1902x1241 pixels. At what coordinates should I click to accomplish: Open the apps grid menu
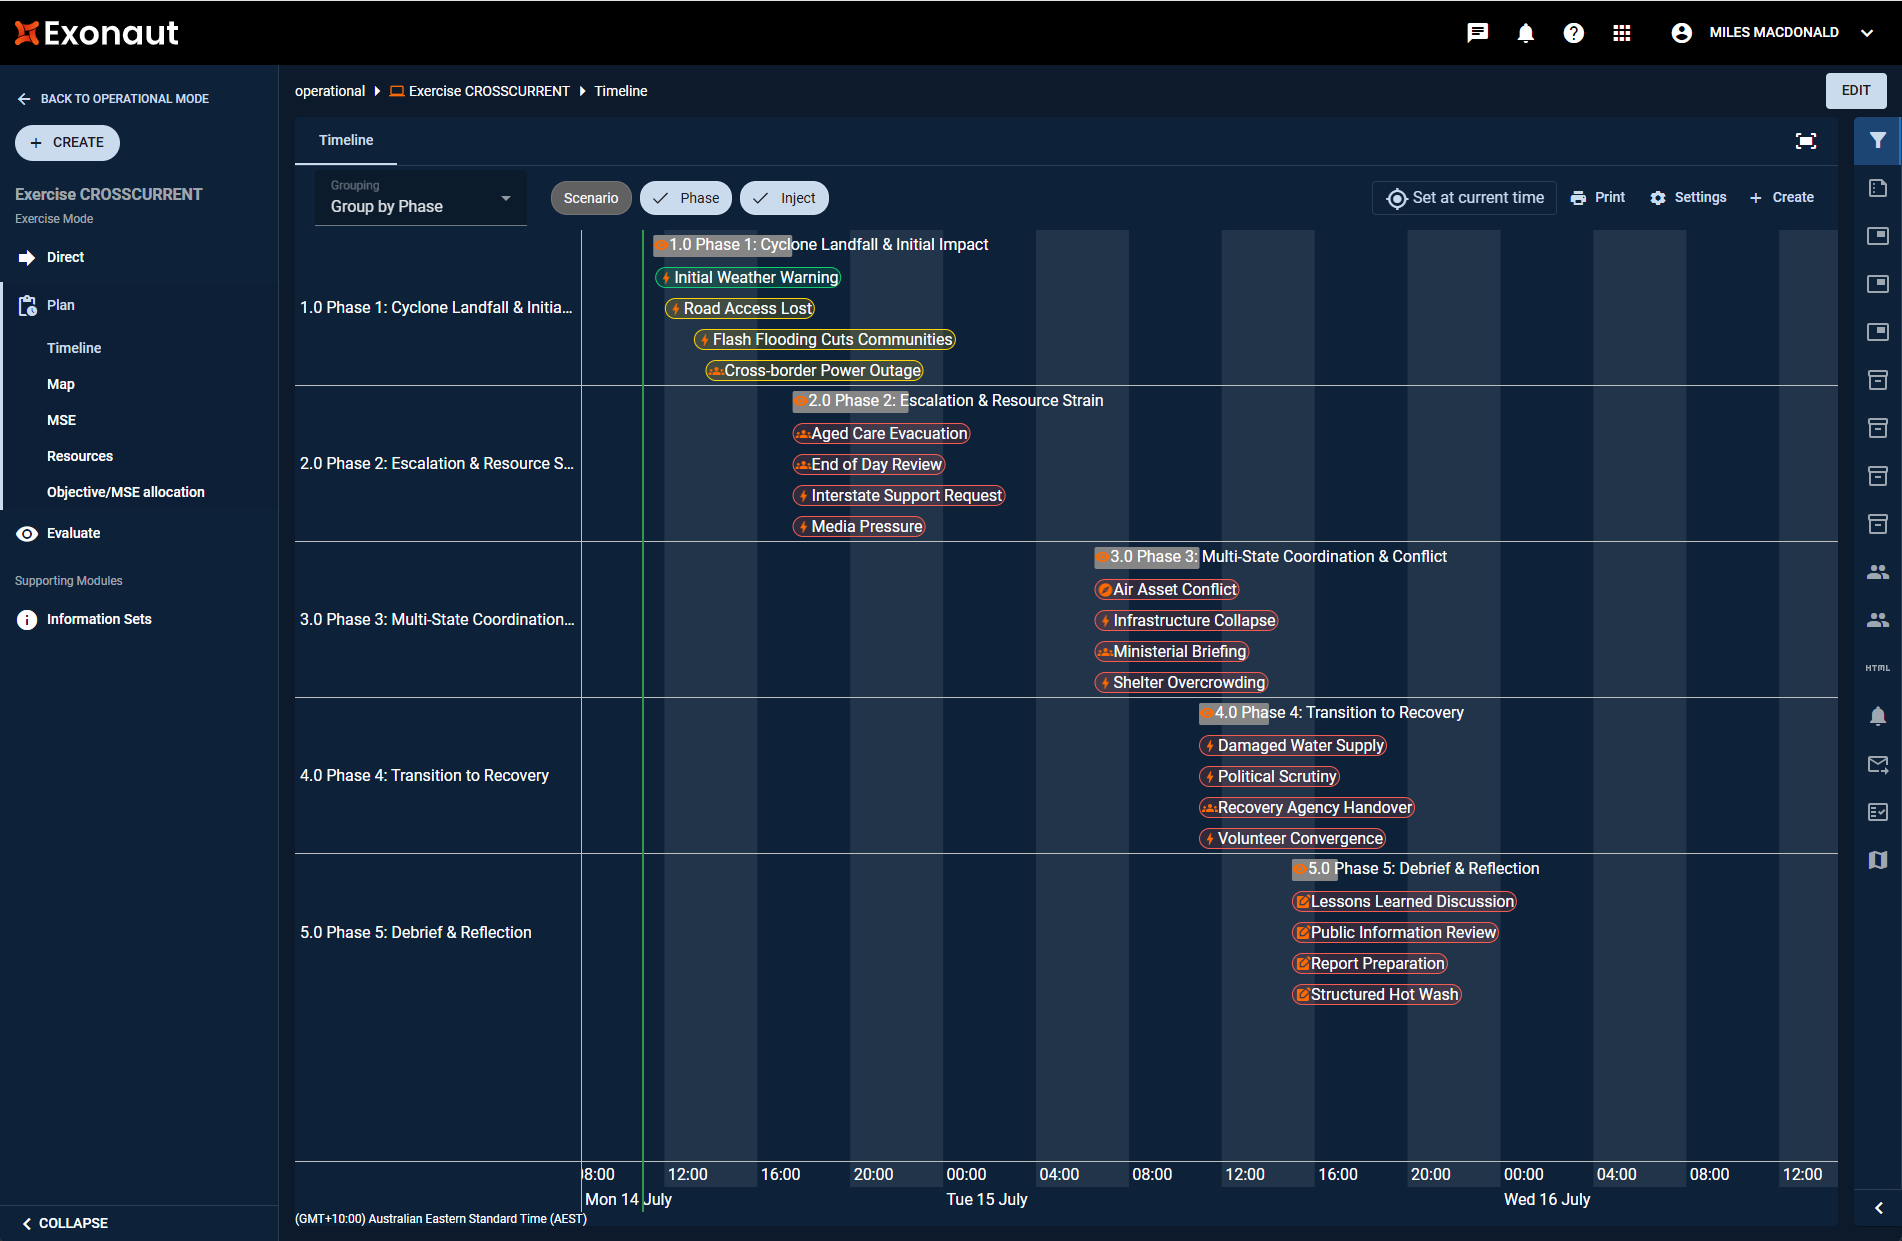(1621, 33)
